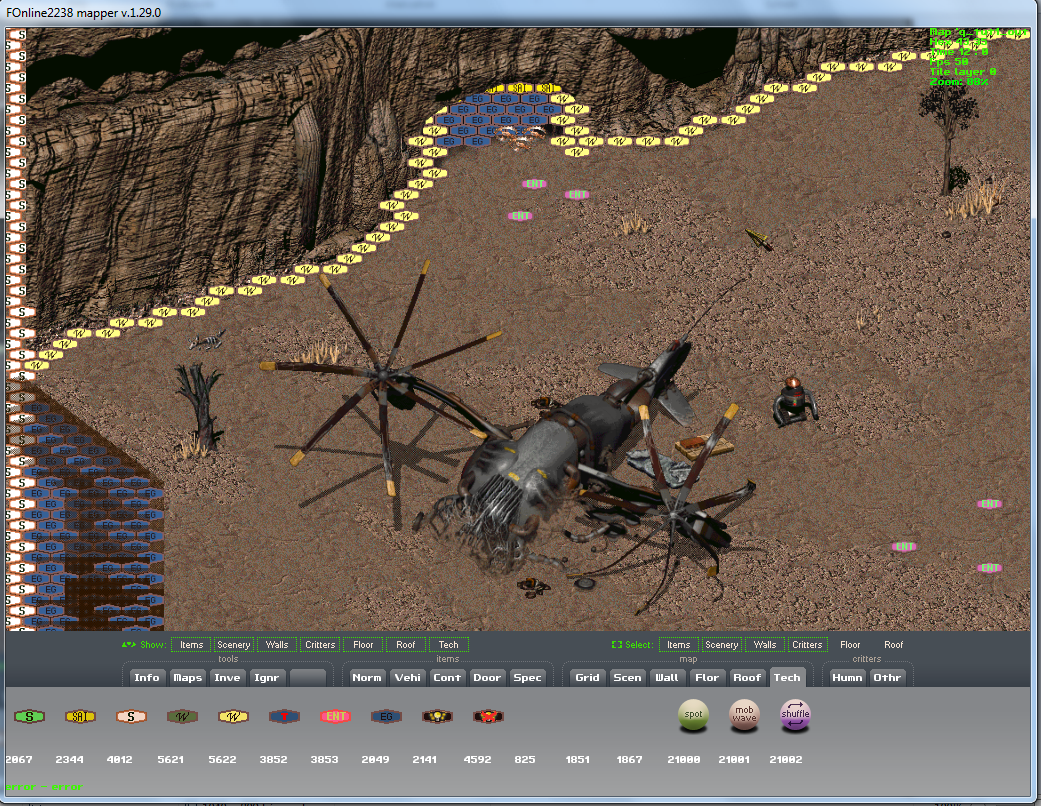Image resolution: width=1041 pixels, height=806 pixels.
Task: Select the purple shuffle sphere icon
Action: (795, 715)
